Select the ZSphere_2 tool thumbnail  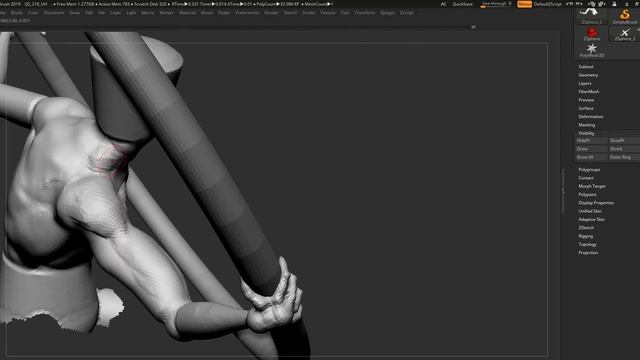pyautogui.click(x=624, y=33)
